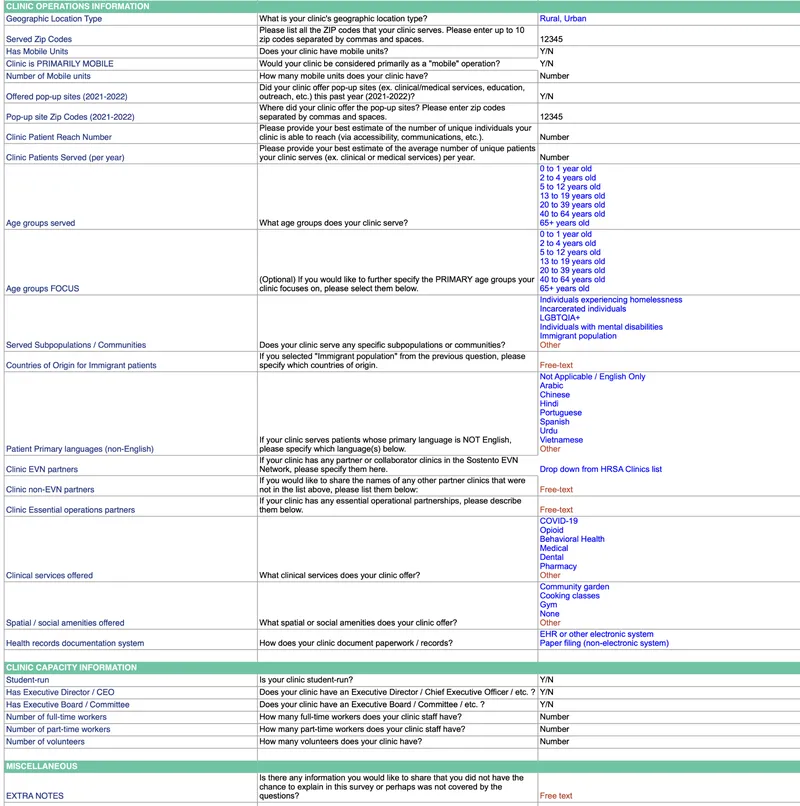The height and width of the screenshot is (806, 800).
Task: Click 'Offered pop-up sites (2021-2022)' label
Action: click(x=67, y=97)
